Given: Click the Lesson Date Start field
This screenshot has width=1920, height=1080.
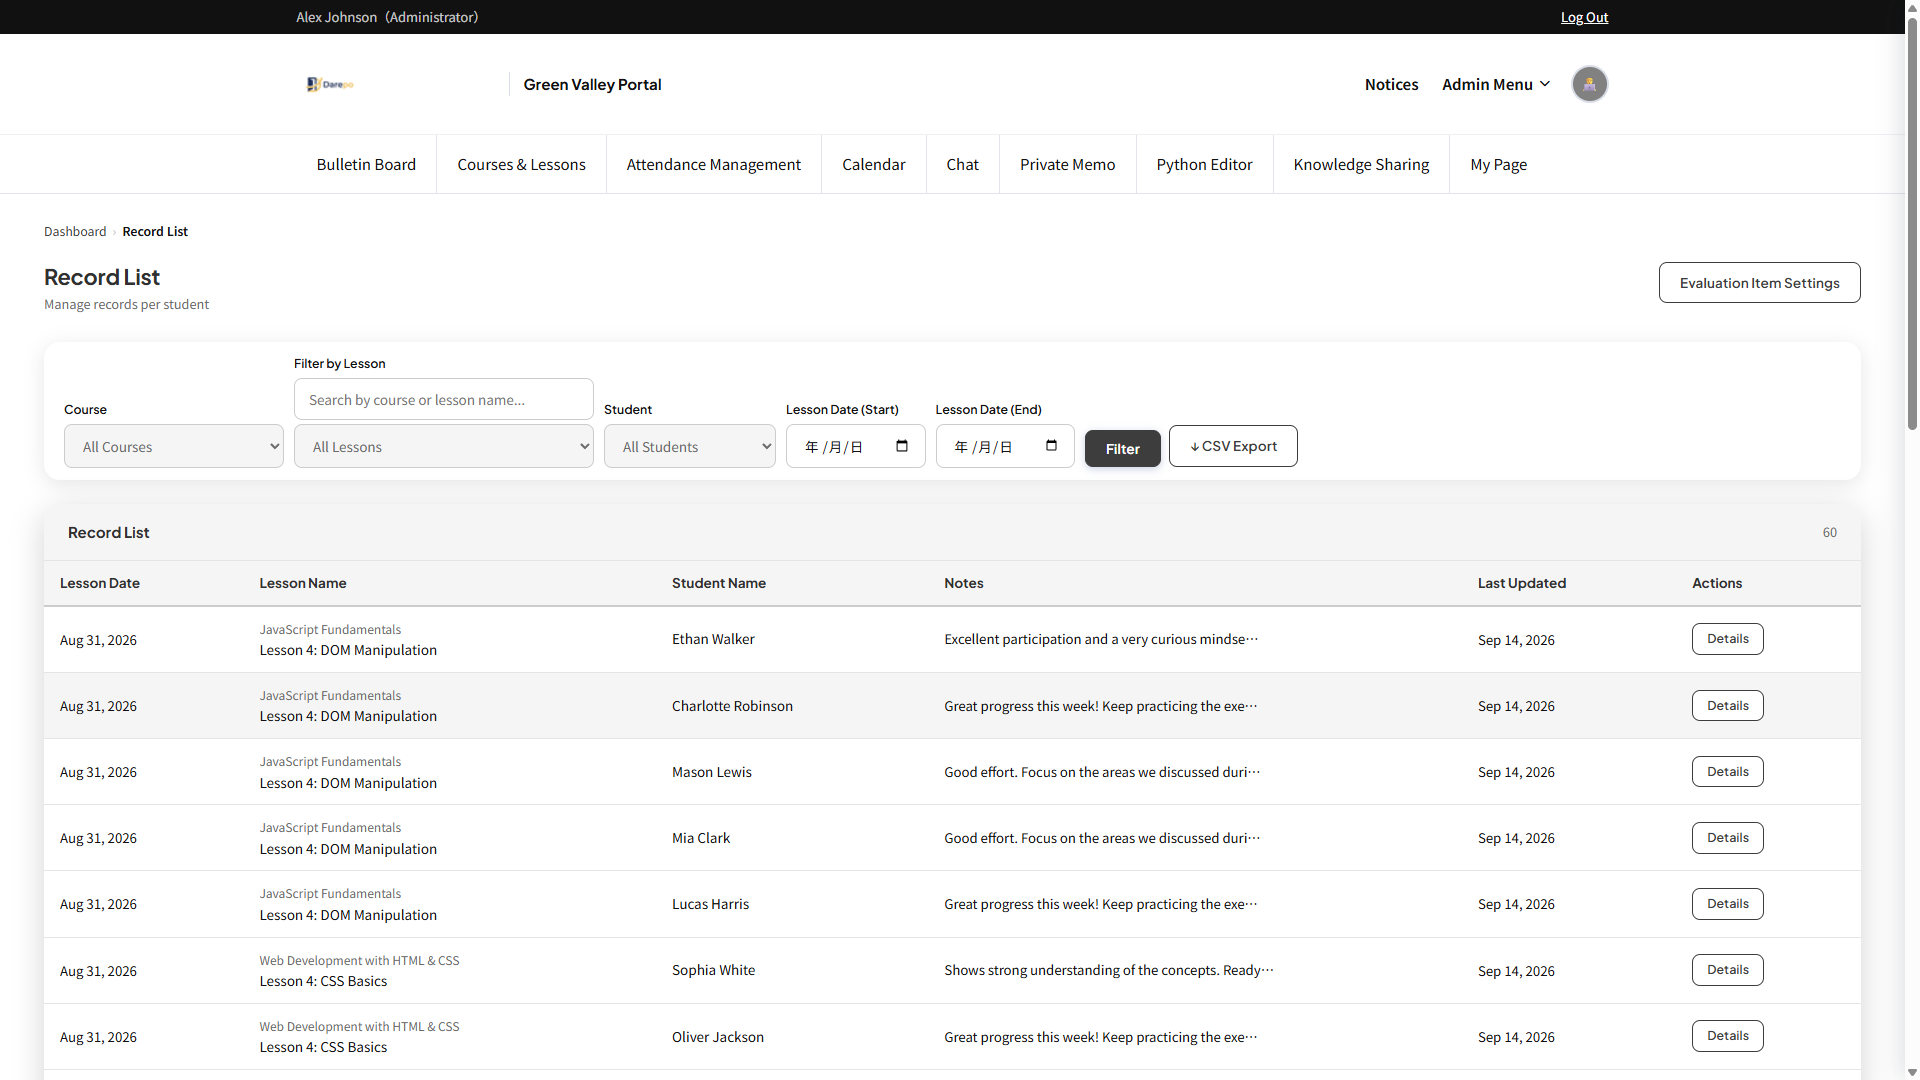Looking at the screenshot, I should 855,446.
